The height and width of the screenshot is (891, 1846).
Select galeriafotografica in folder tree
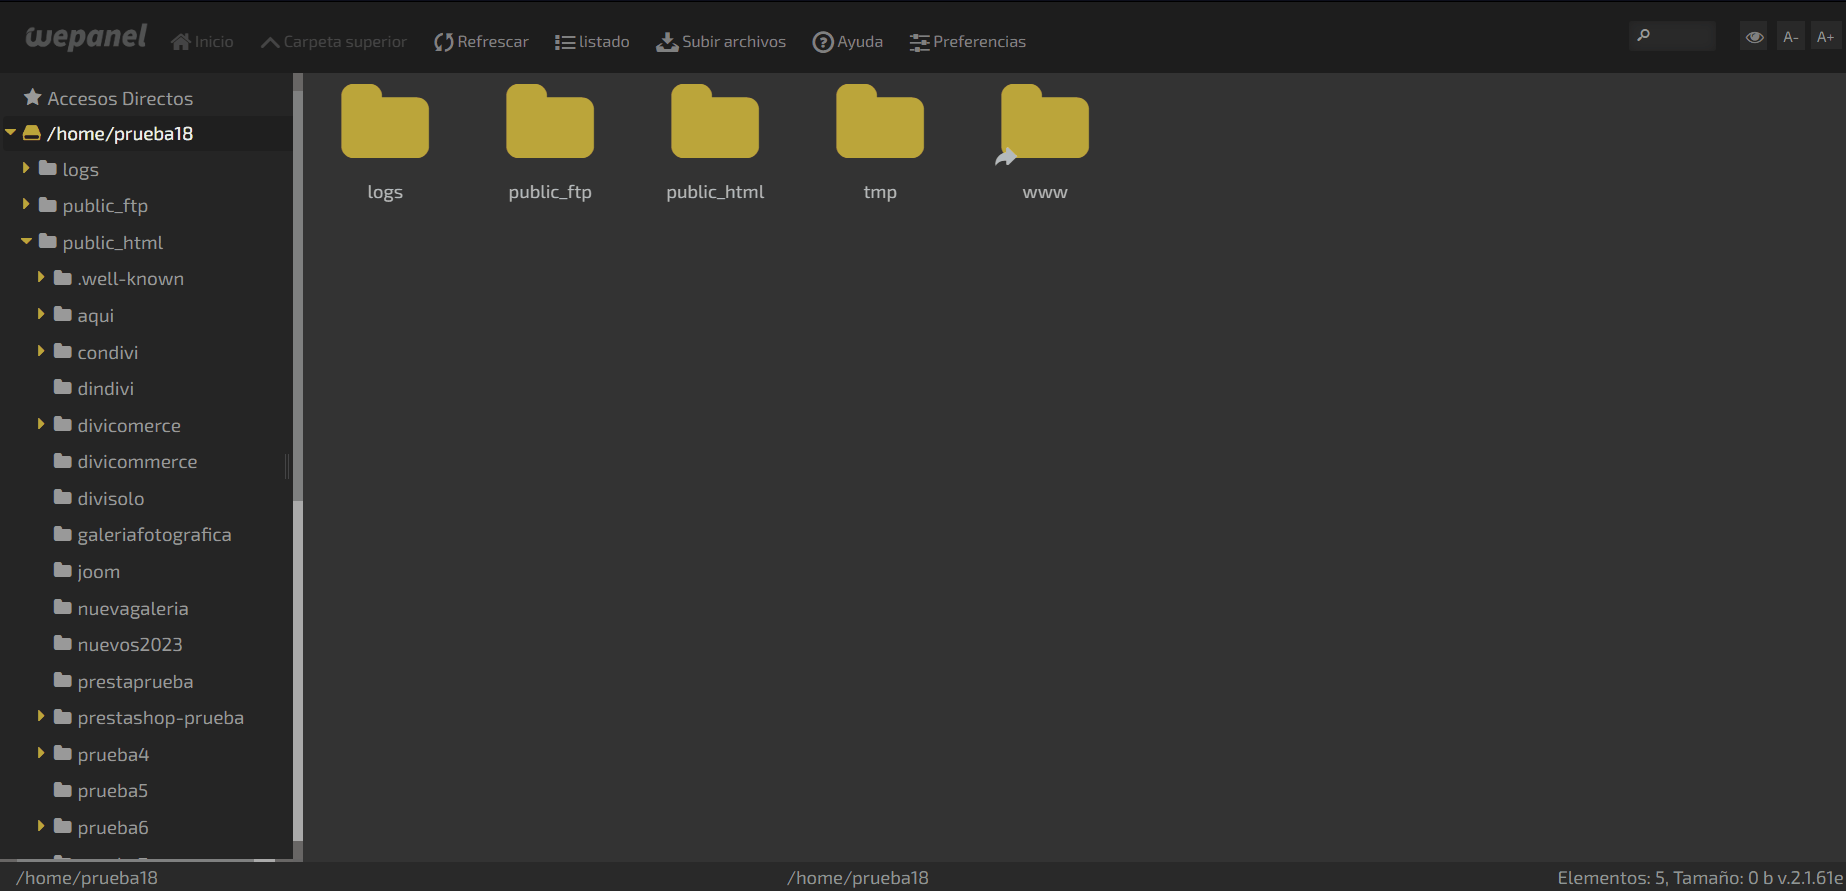pyautogui.click(x=154, y=535)
